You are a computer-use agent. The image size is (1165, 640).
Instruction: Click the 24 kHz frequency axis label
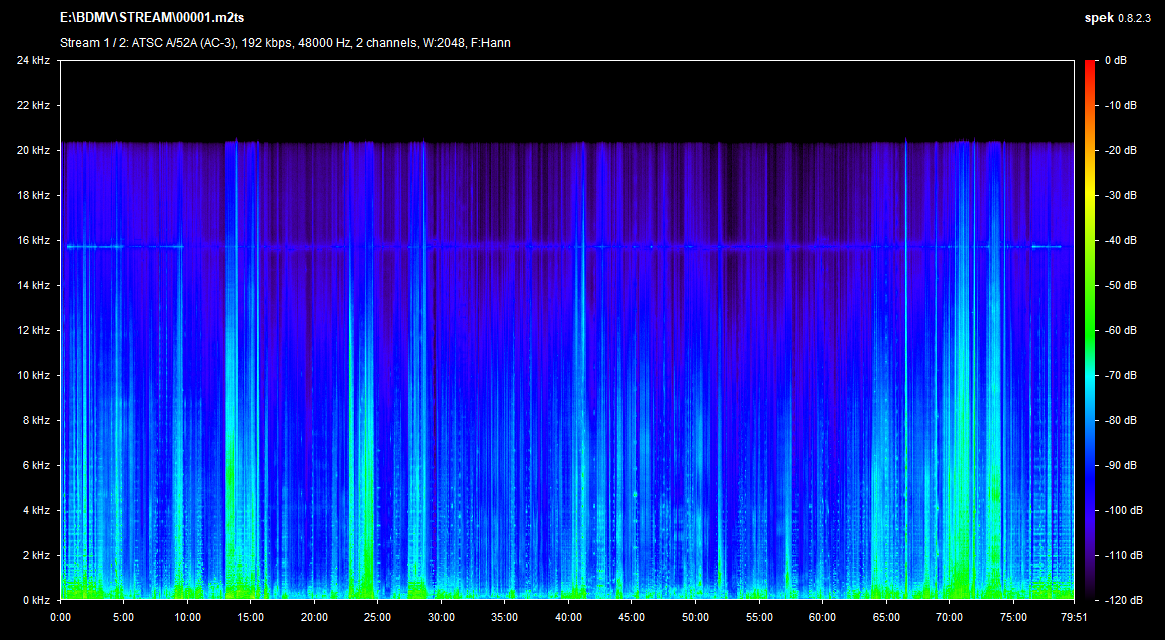tap(33, 61)
